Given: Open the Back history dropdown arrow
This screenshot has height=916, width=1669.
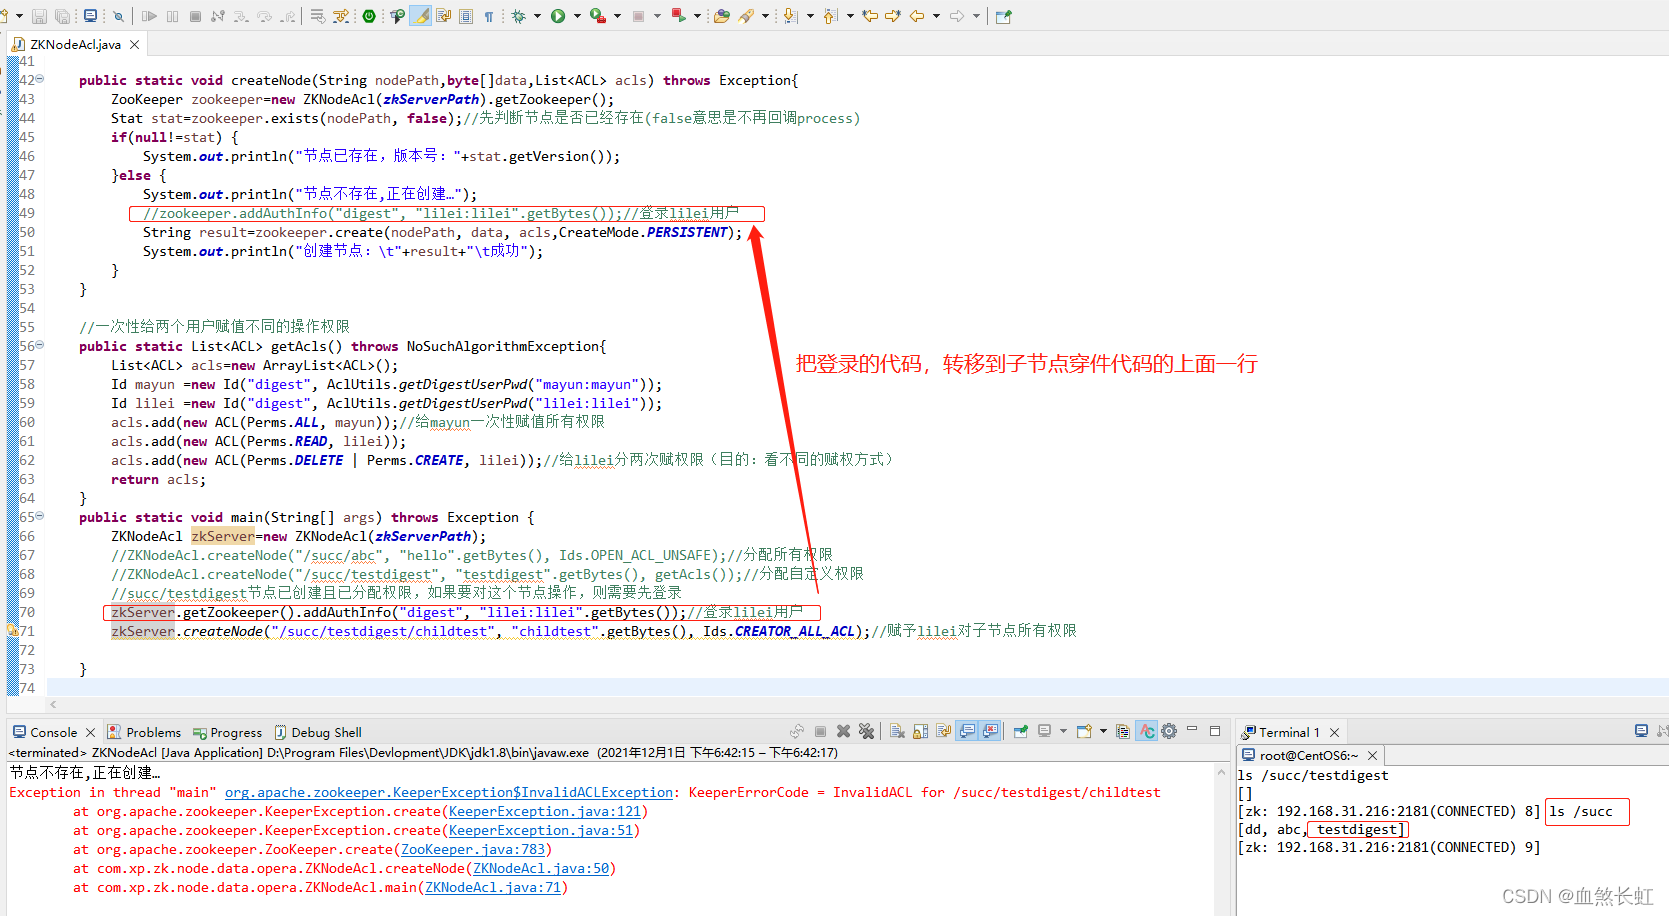Looking at the screenshot, I should [936, 16].
